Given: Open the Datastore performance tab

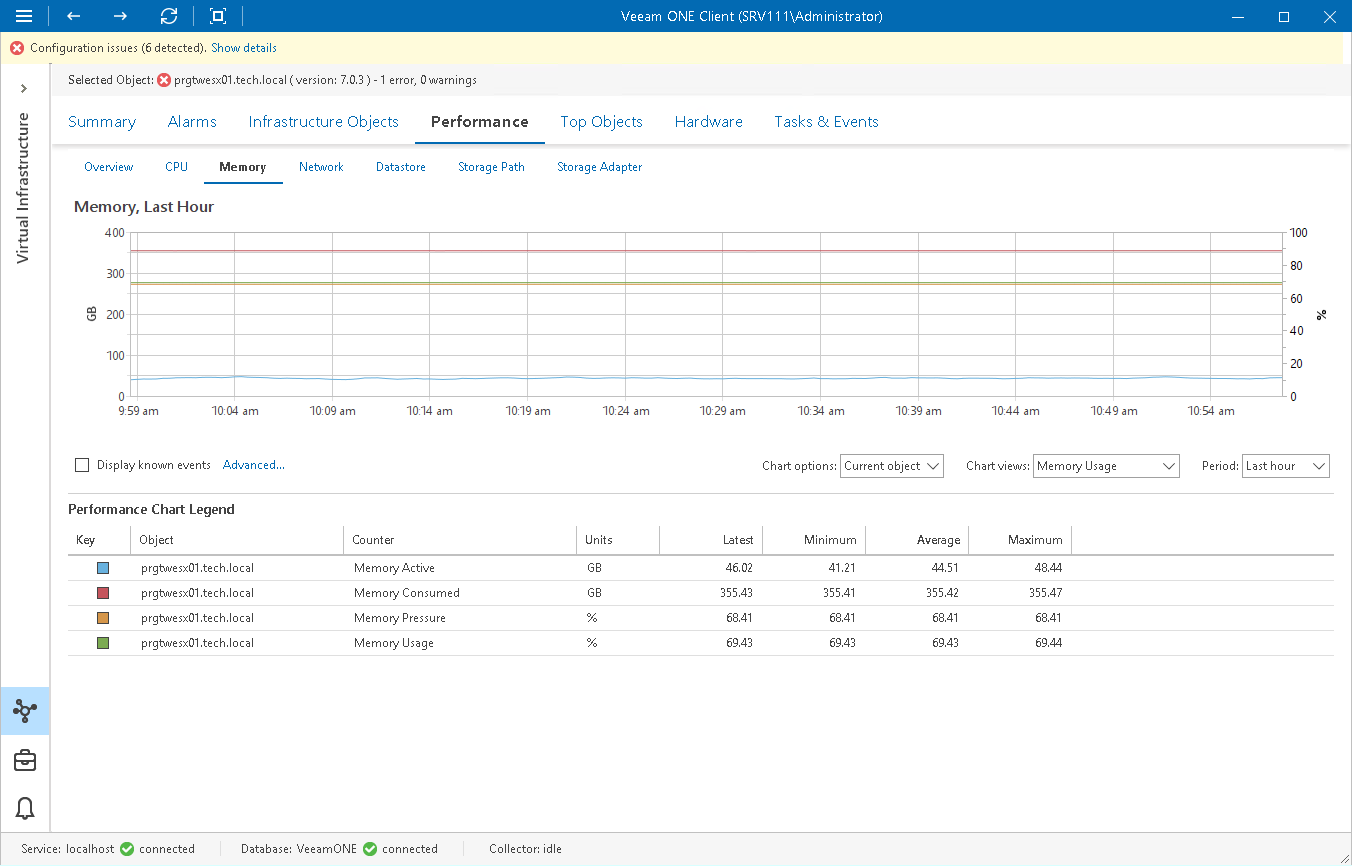Looking at the screenshot, I should coord(400,167).
